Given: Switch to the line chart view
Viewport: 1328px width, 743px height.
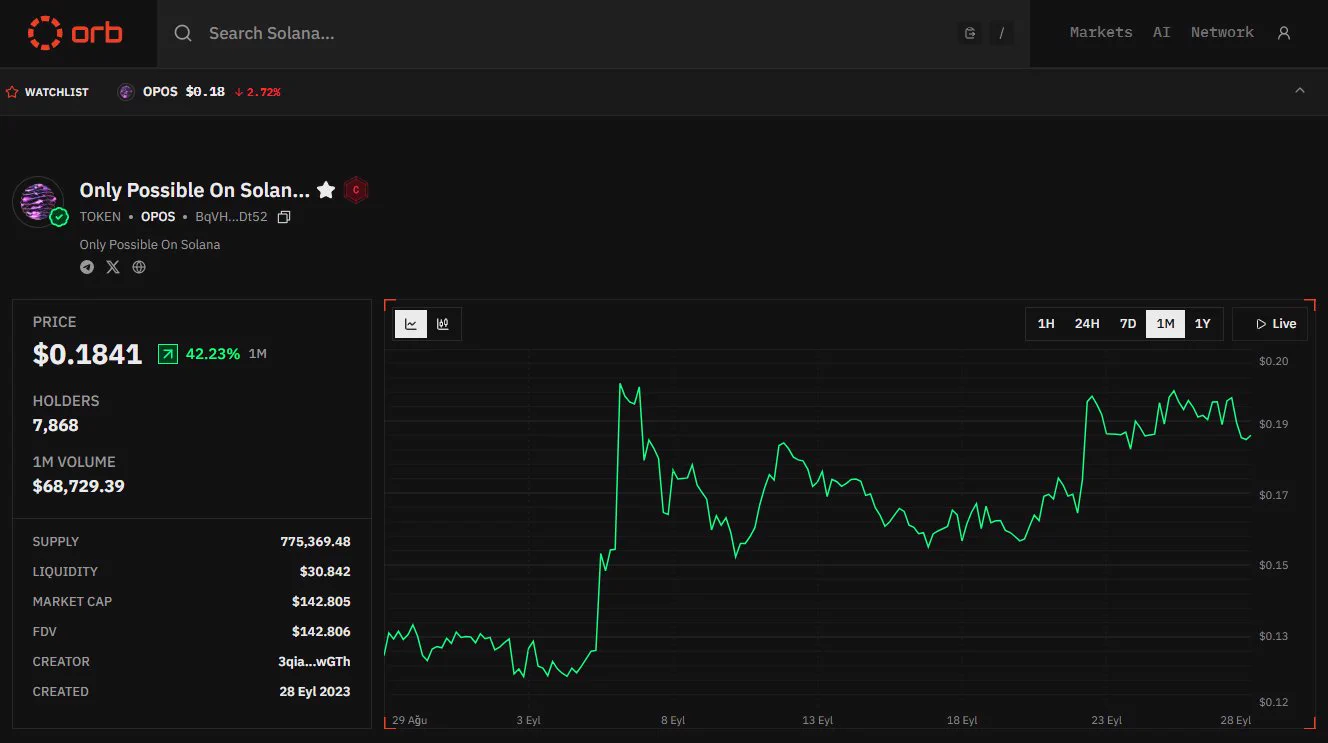Looking at the screenshot, I should [411, 324].
